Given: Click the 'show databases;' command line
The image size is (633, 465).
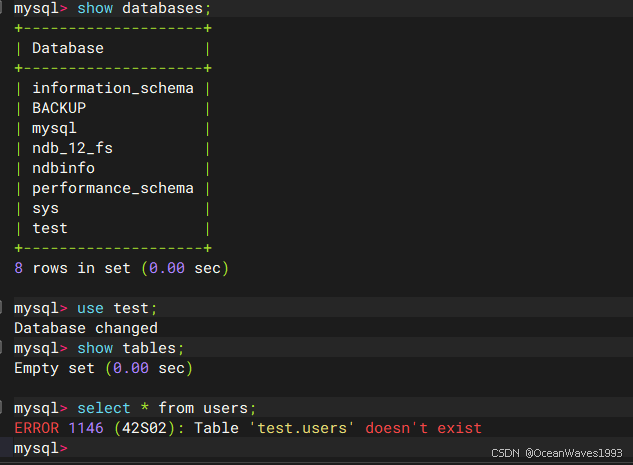Looking at the screenshot, I should point(112,8).
